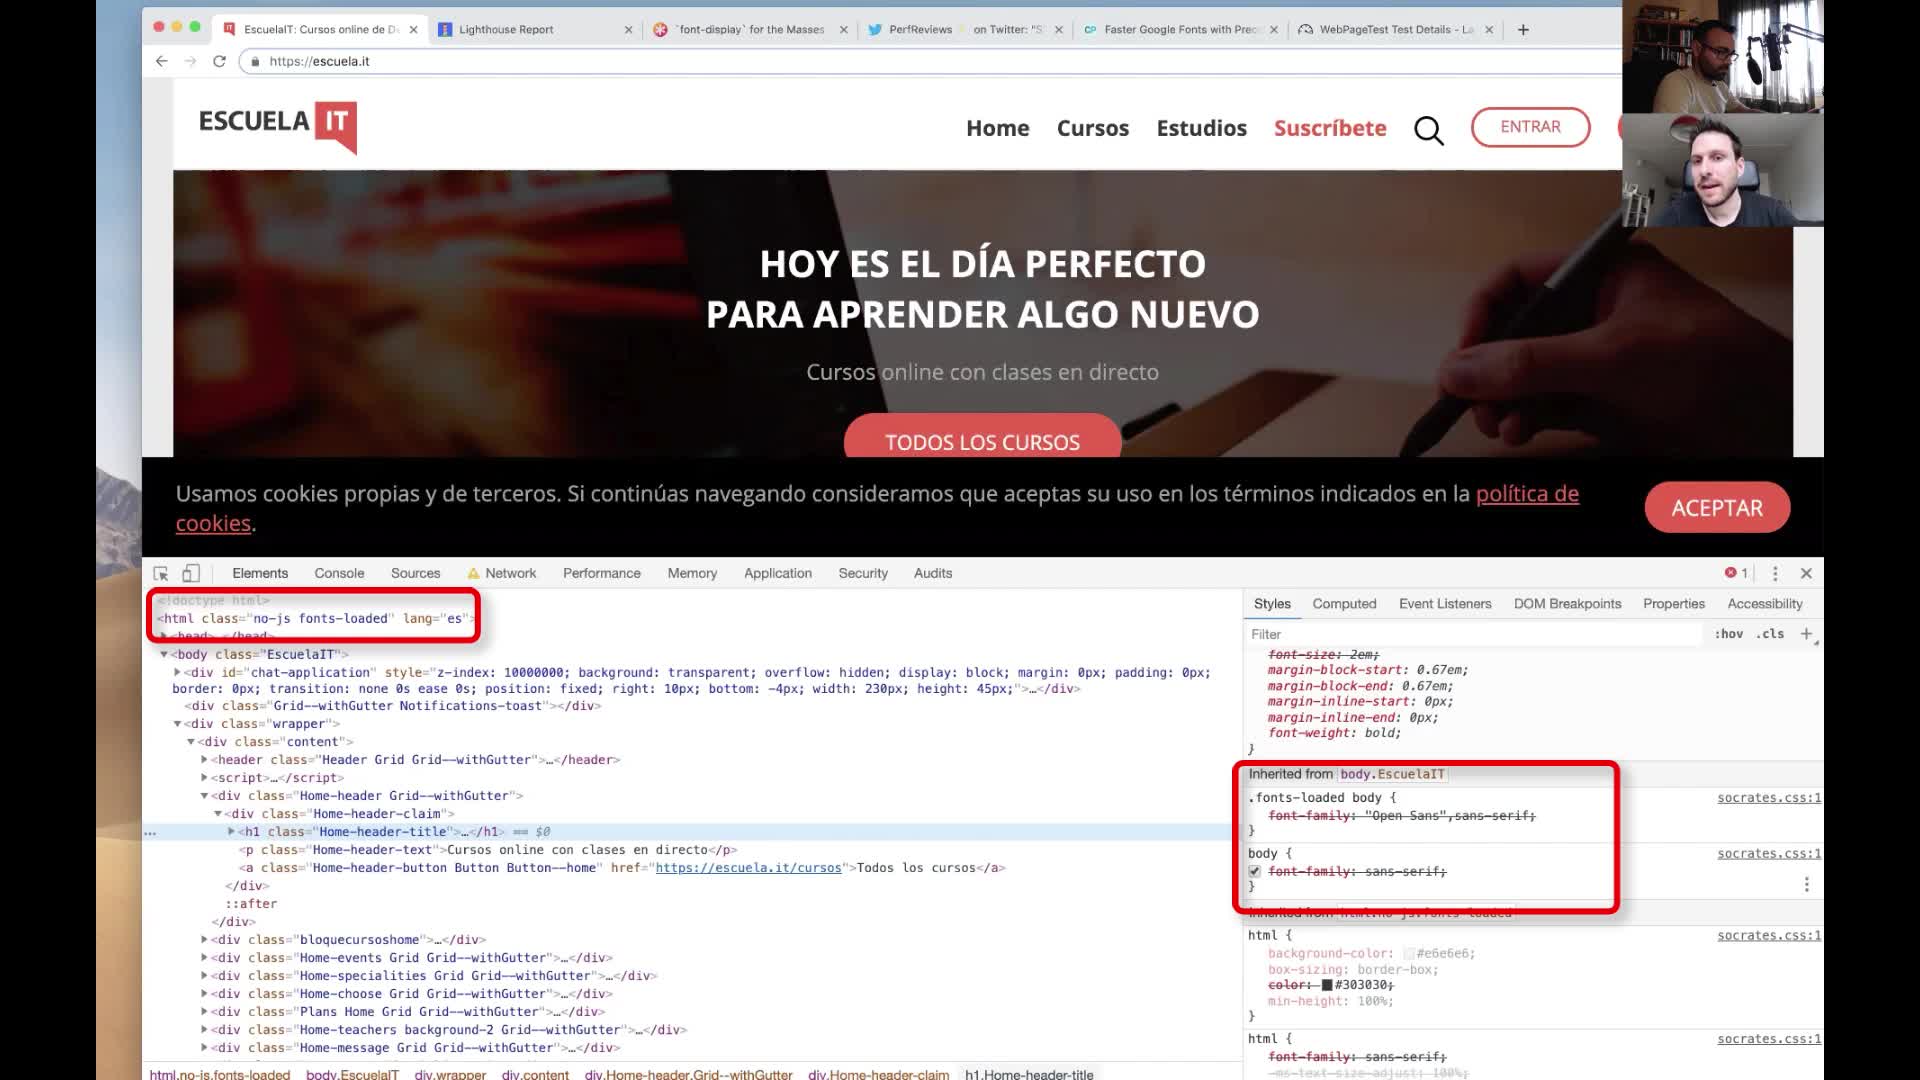Expand the chat-application div node
The image size is (1920, 1080).
coord(178,673)
